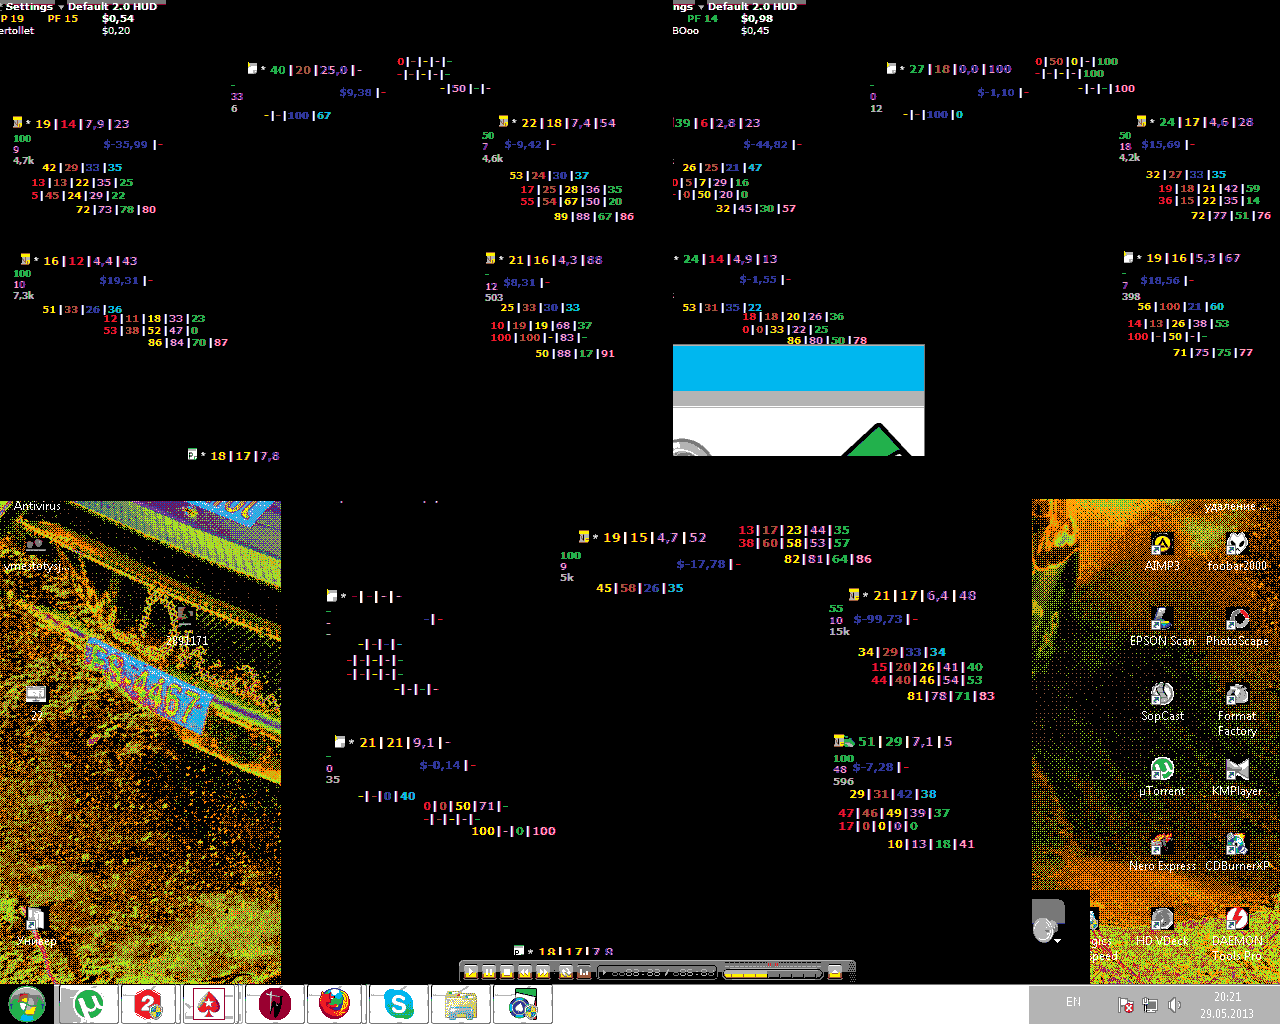This screenshot has height=1024, width=1280.
Task: Click the note icon next to 19|14|7,9|23
Action: pyautogui.click(x=17, y=123)
